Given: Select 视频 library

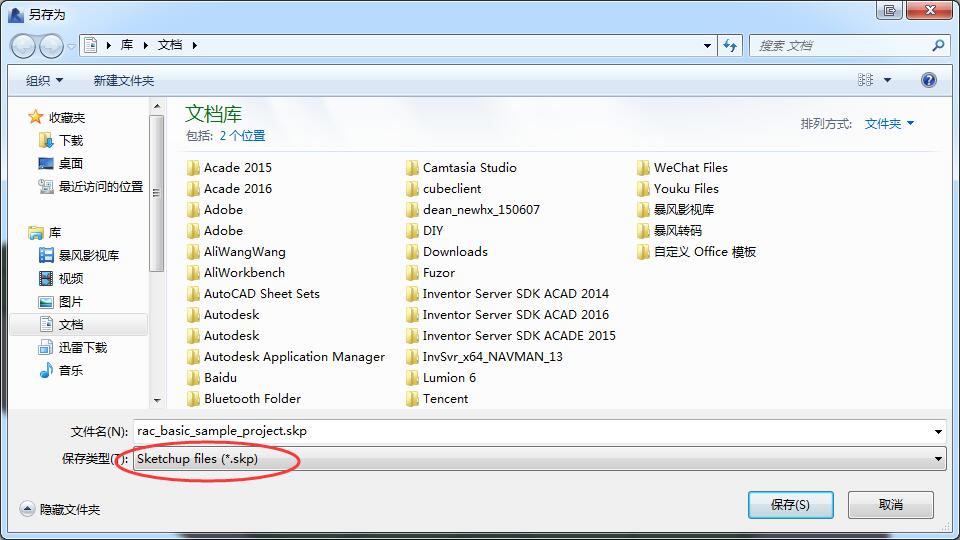Looking at the screenshot, I should click(61, 279).
